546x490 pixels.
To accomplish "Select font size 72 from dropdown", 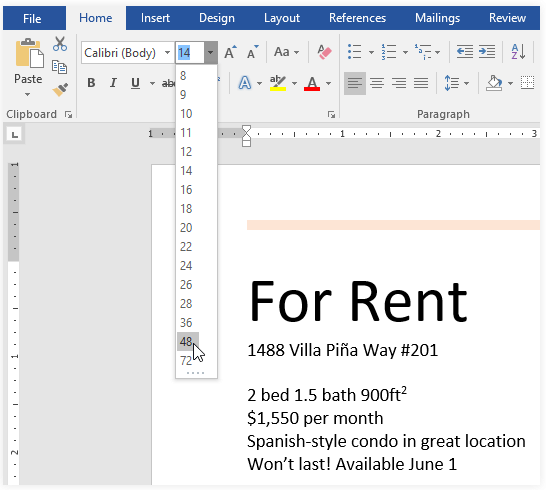I will tap(196, 360).
